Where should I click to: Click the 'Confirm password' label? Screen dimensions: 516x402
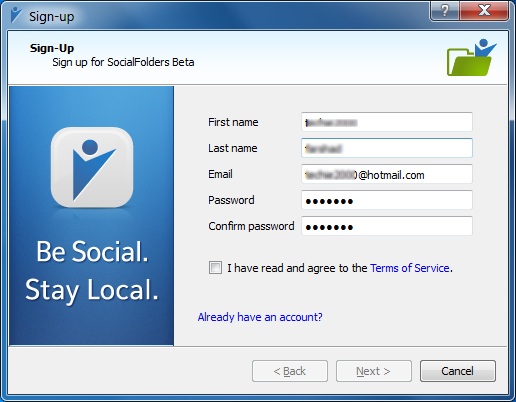pyautogui.click(x=251, y=226)
